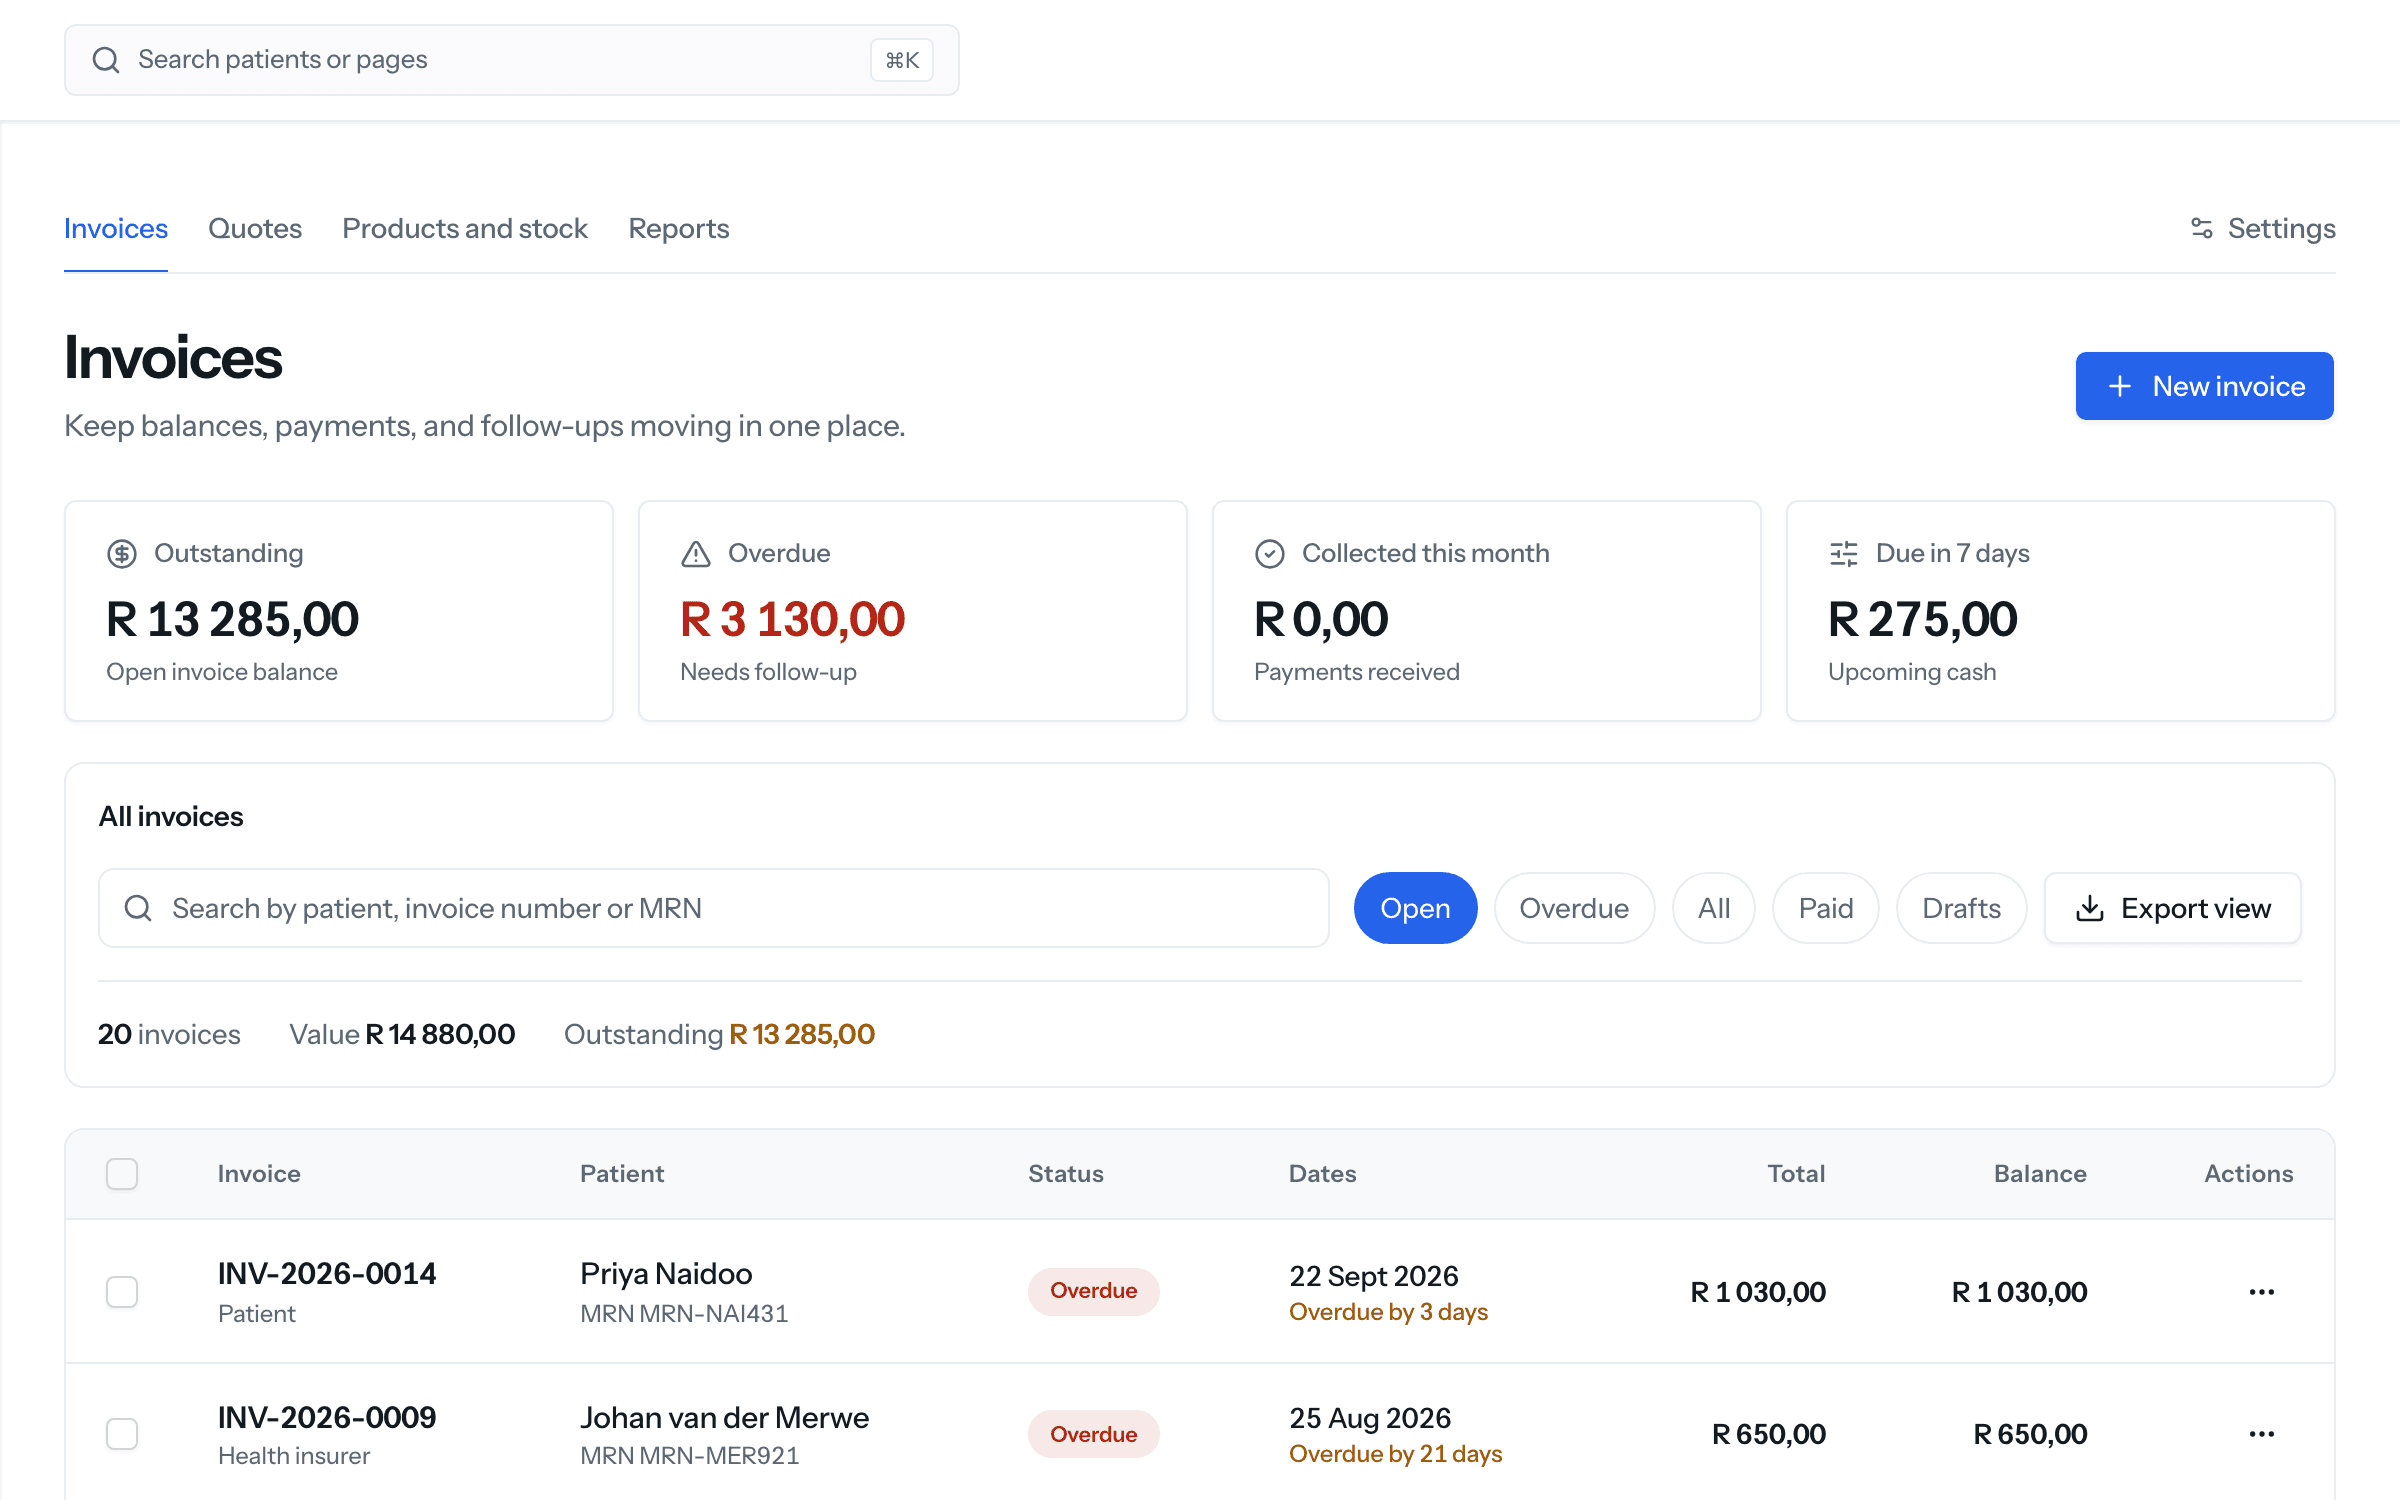Select the Johan van der Merwe invoice checkbox

[x=122, y=1434]
